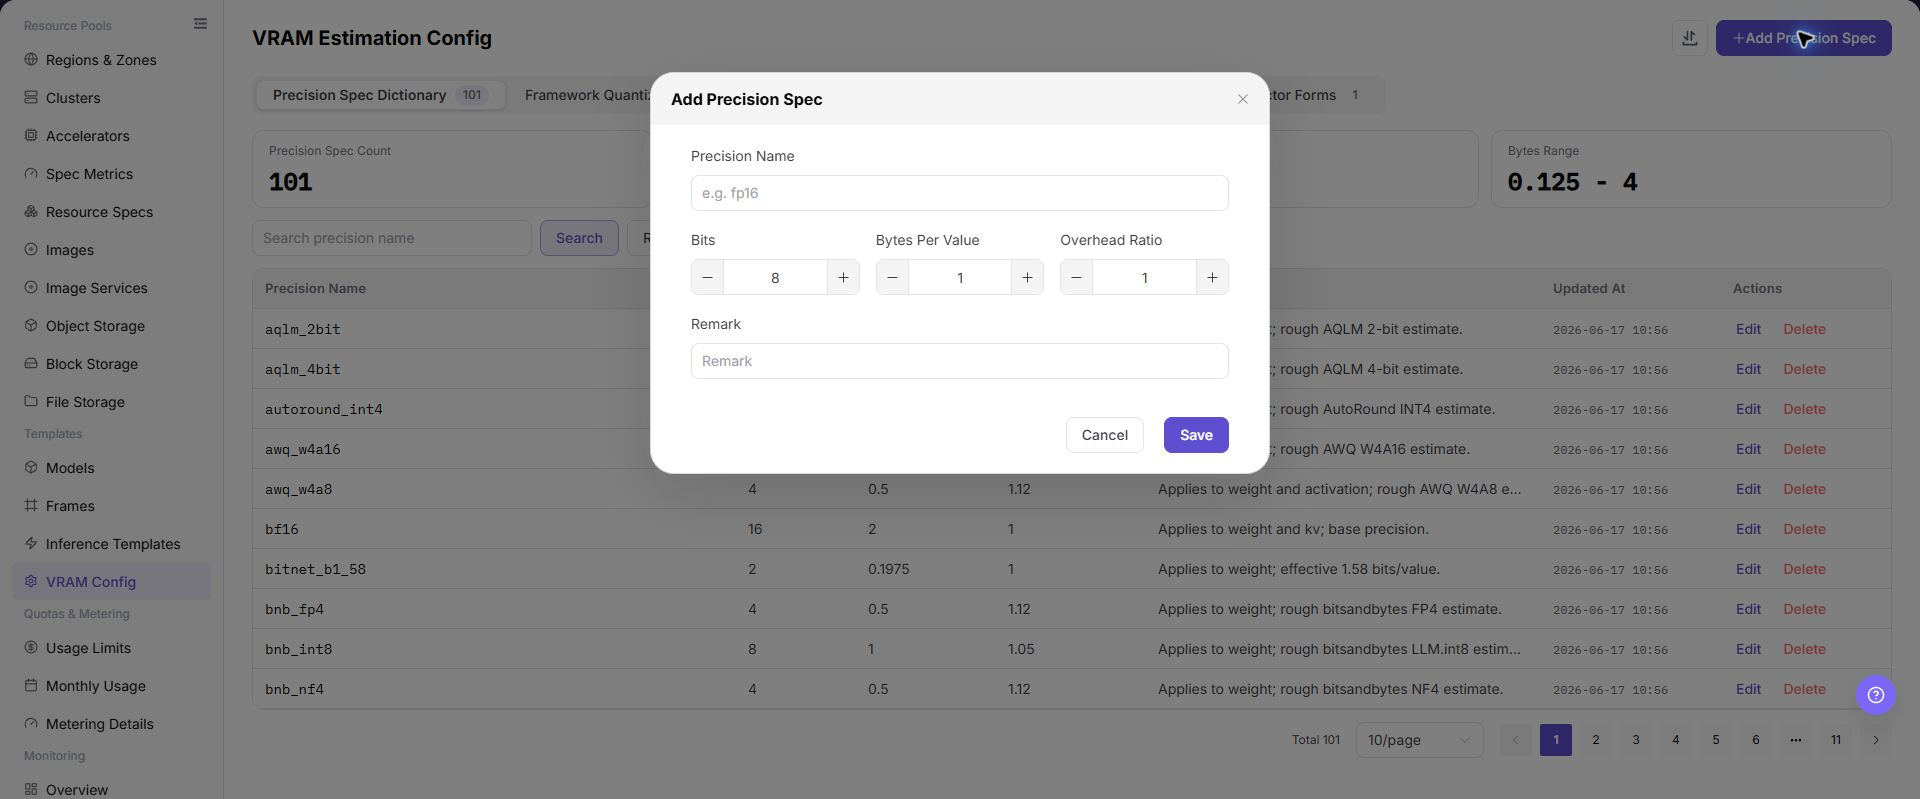Screen dimensions: 1920x799
Task: Decrease the Bits value
Action: (x=707, y=278)
